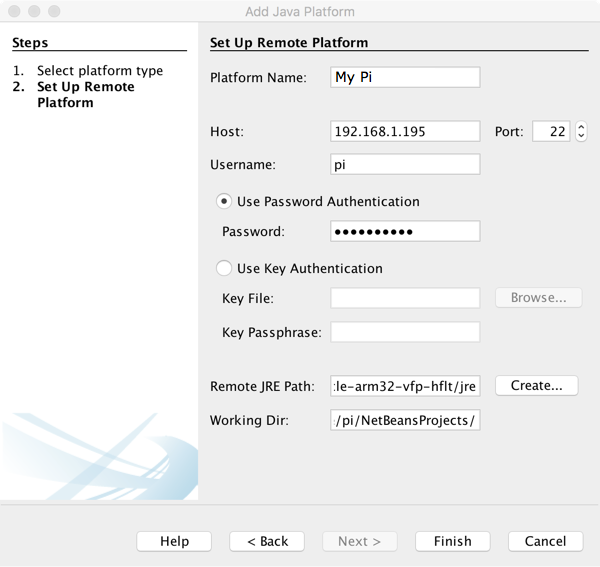The image size is (600, 567).
Task: Close the Add Java Platform window
Action: [x=13, y=11]
